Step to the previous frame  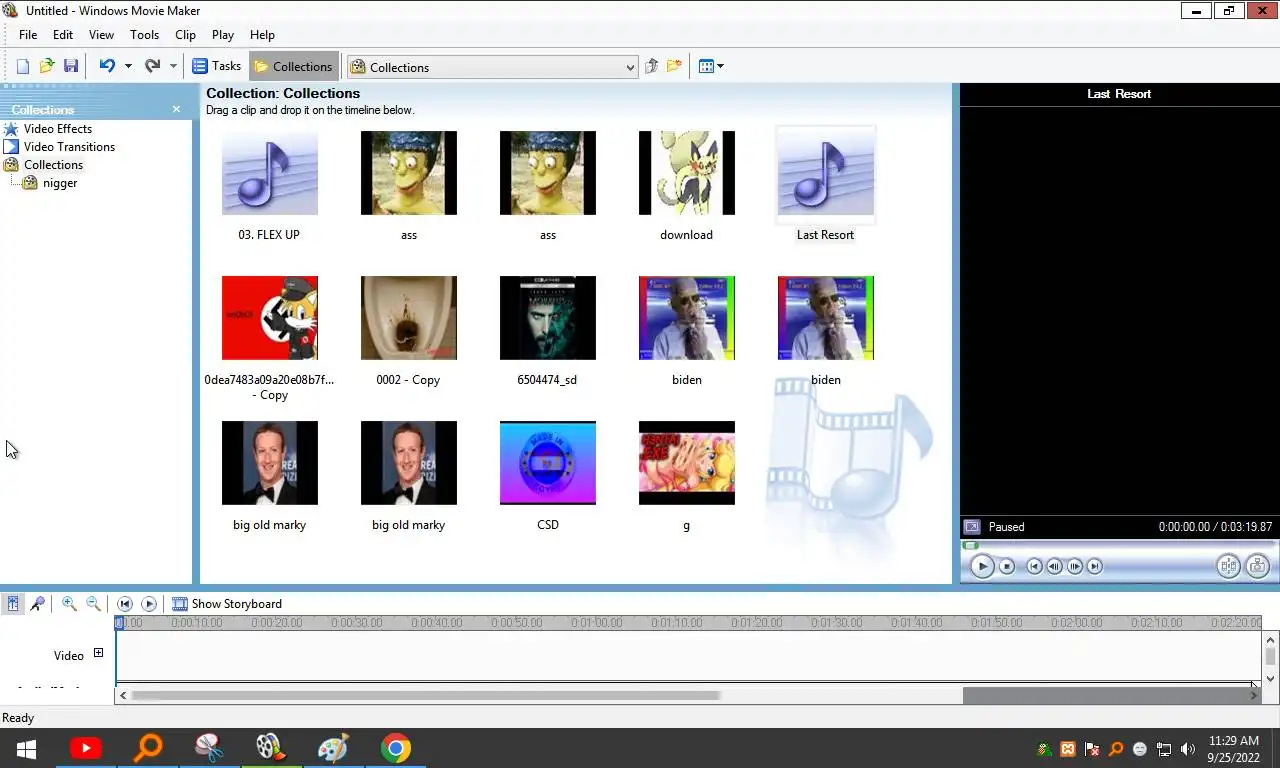1055,566
